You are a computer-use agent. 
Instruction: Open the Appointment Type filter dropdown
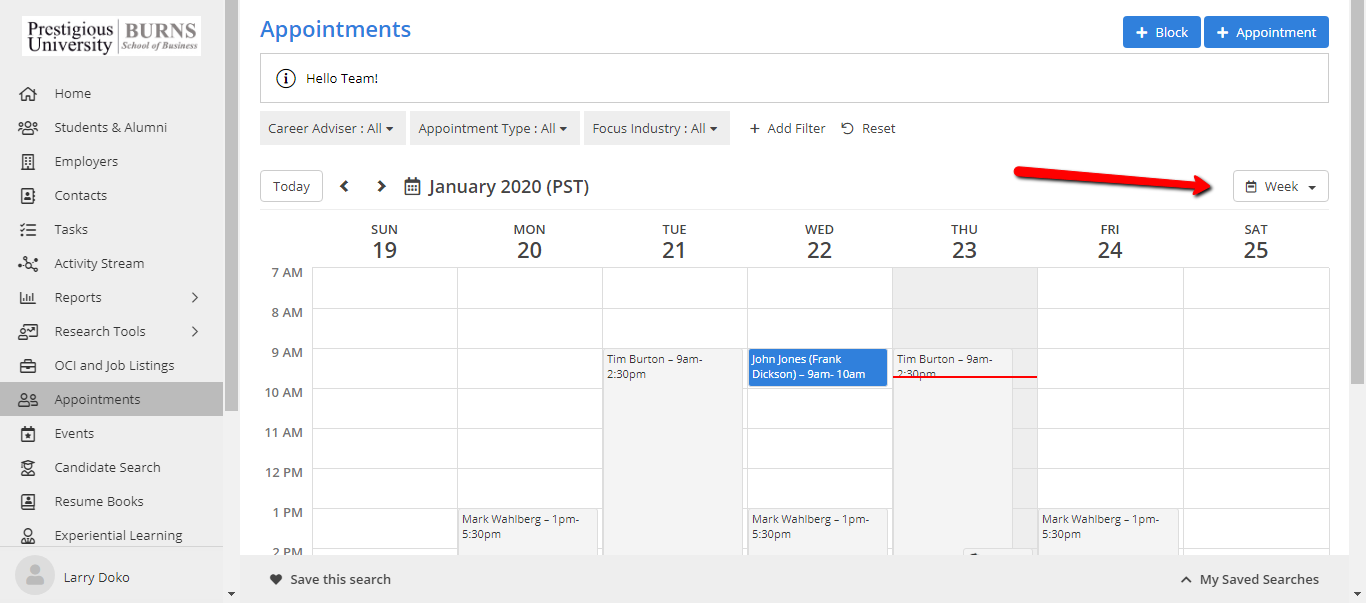(x=492, y=128)
